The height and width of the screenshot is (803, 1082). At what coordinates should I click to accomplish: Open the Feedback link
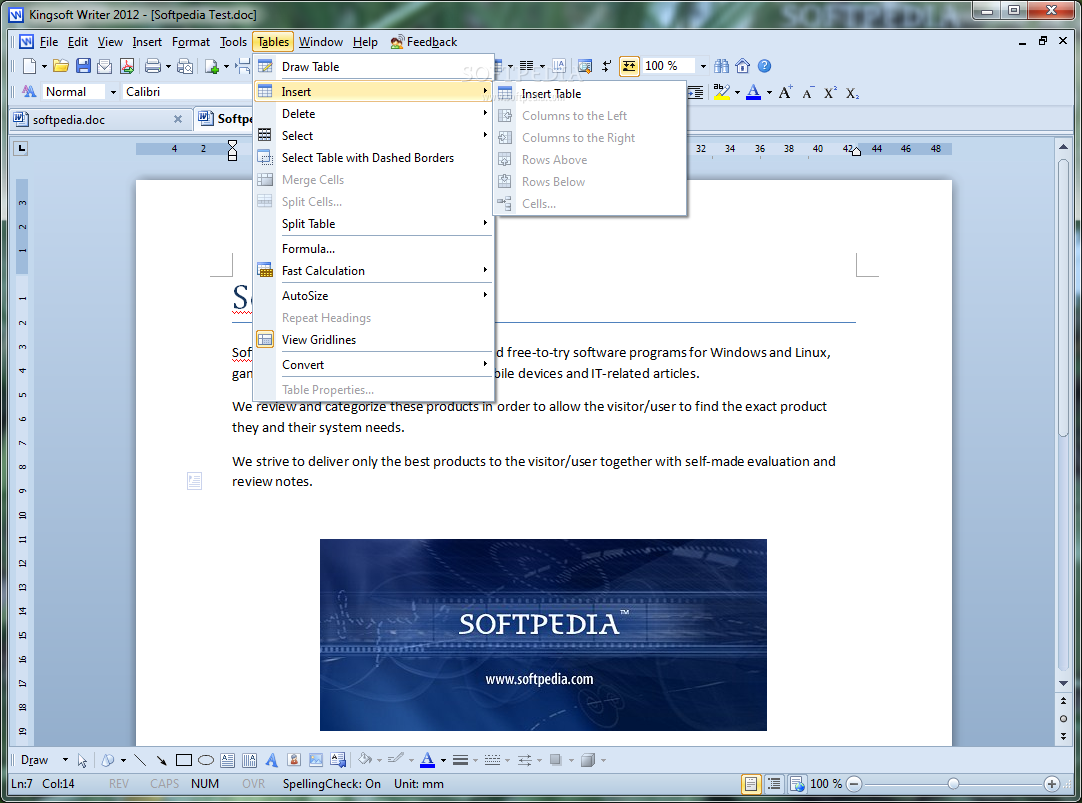click(424, 42)
